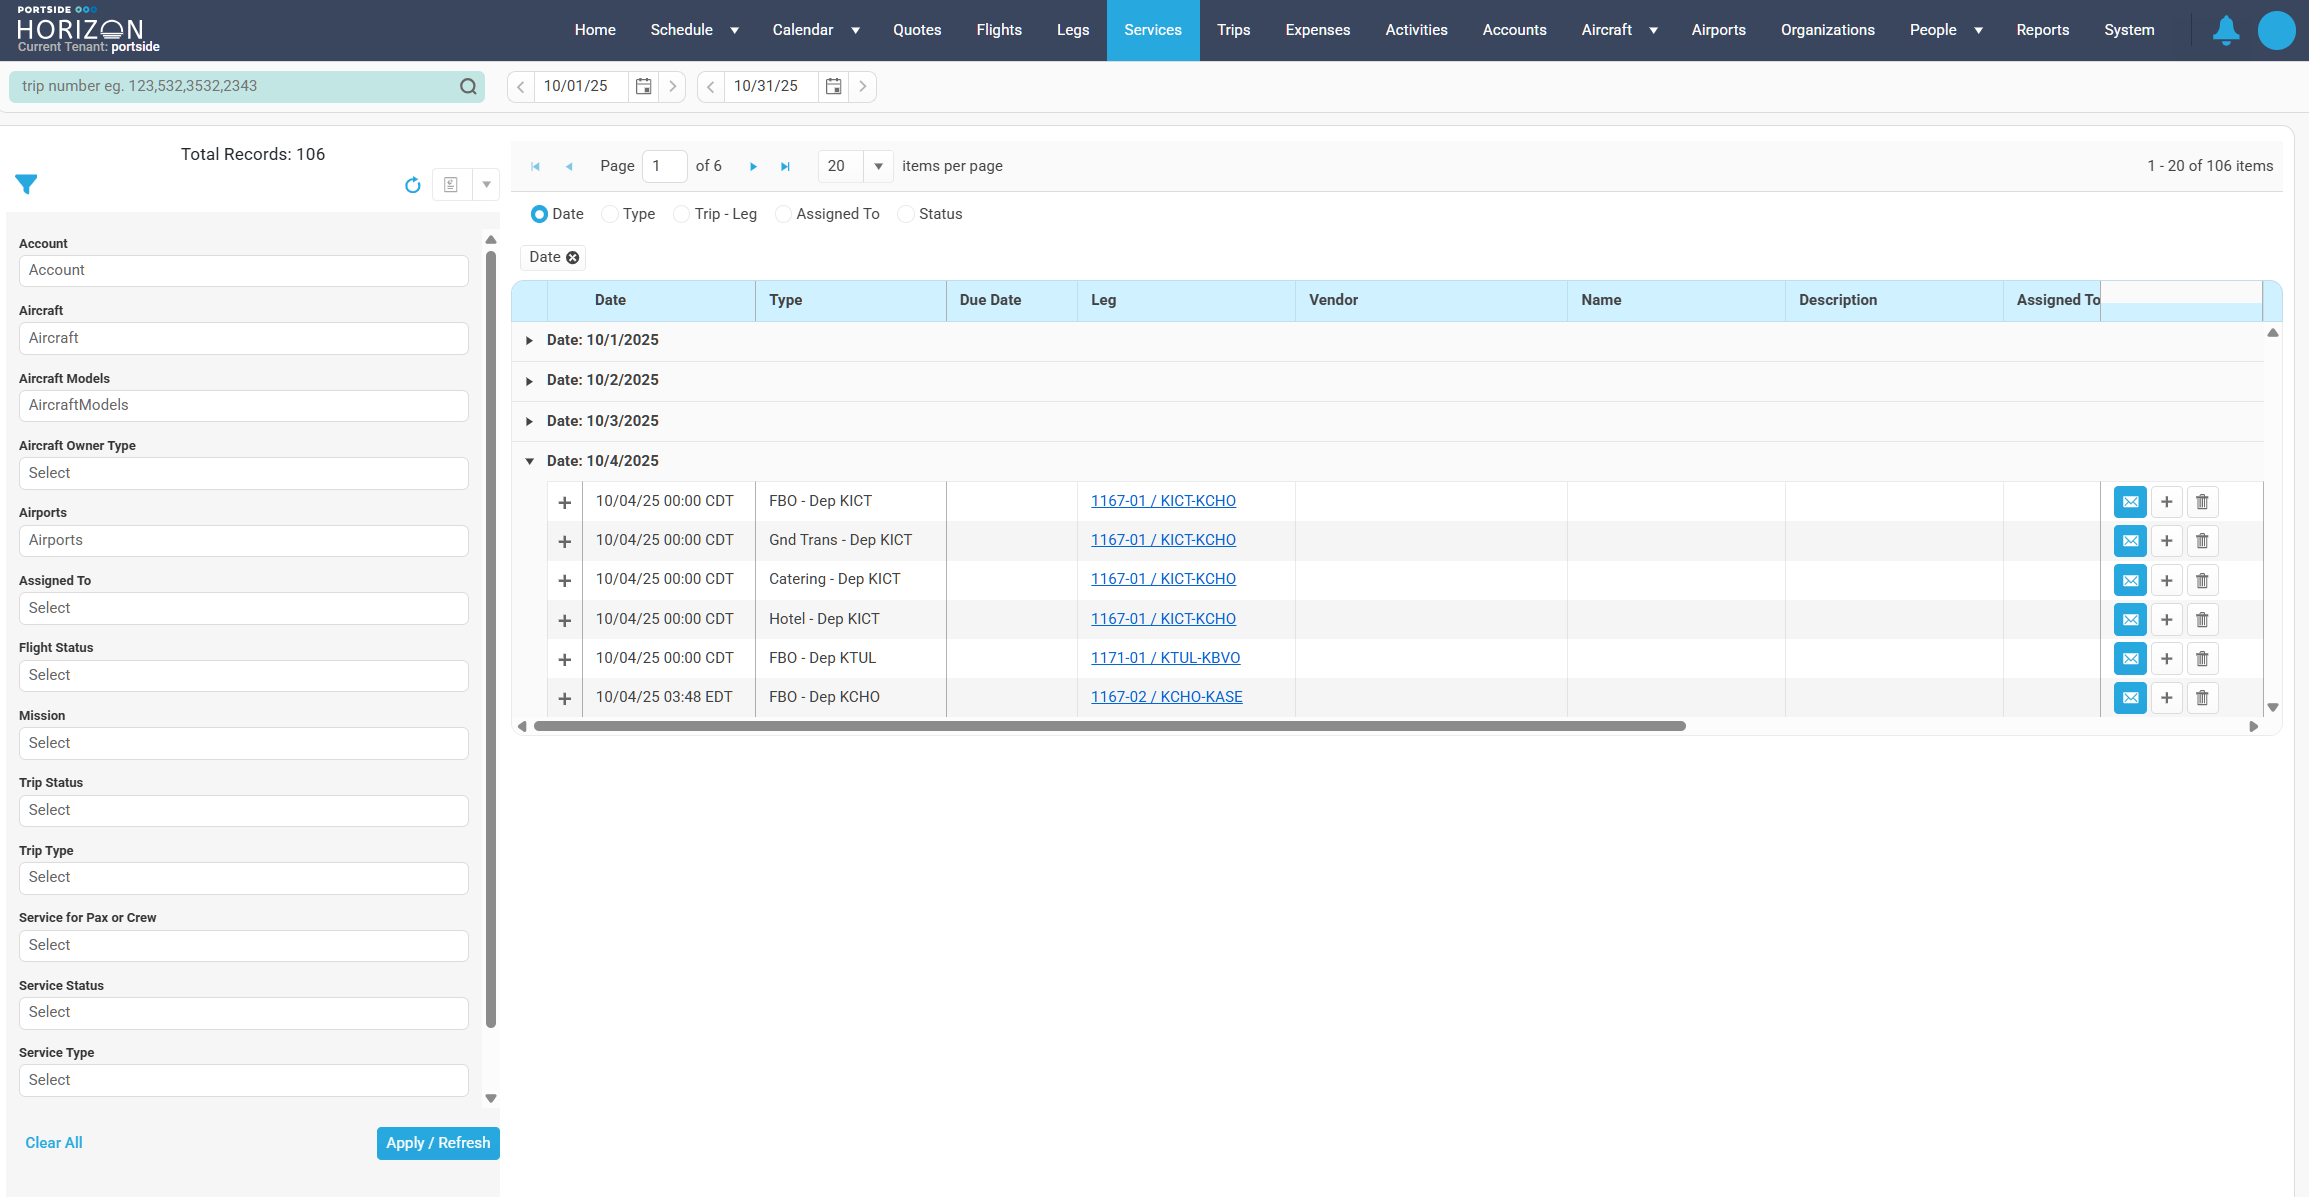Go to last page of results

coord(785,167)
